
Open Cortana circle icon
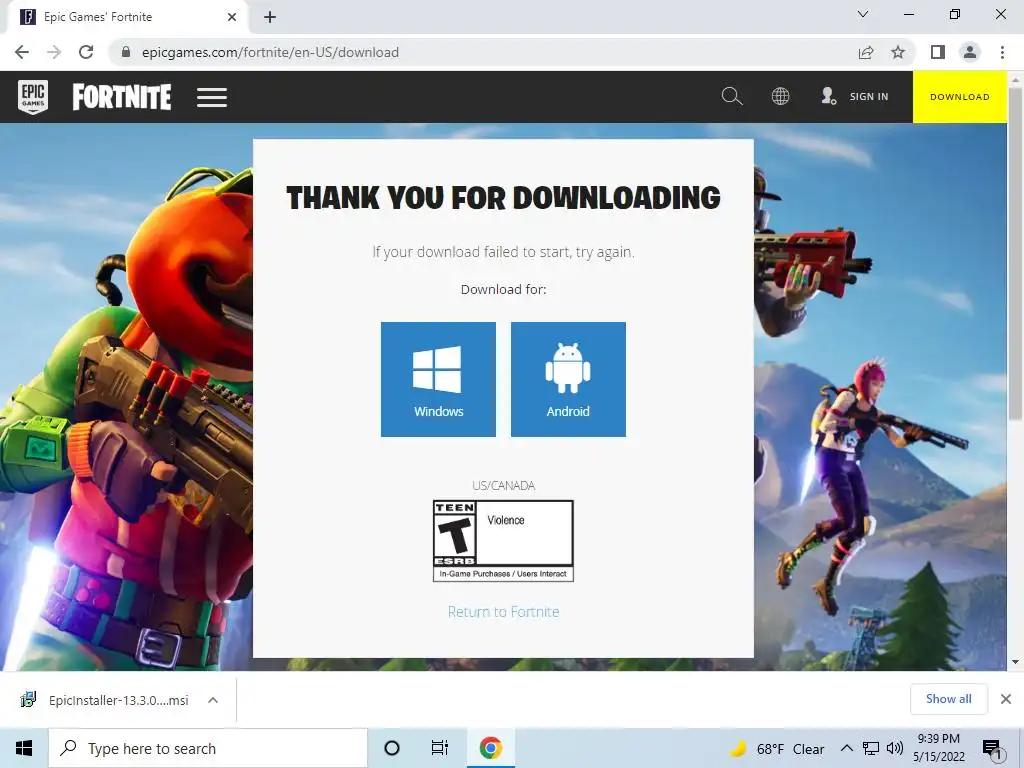pyautogui.click(x=392, y=748)
